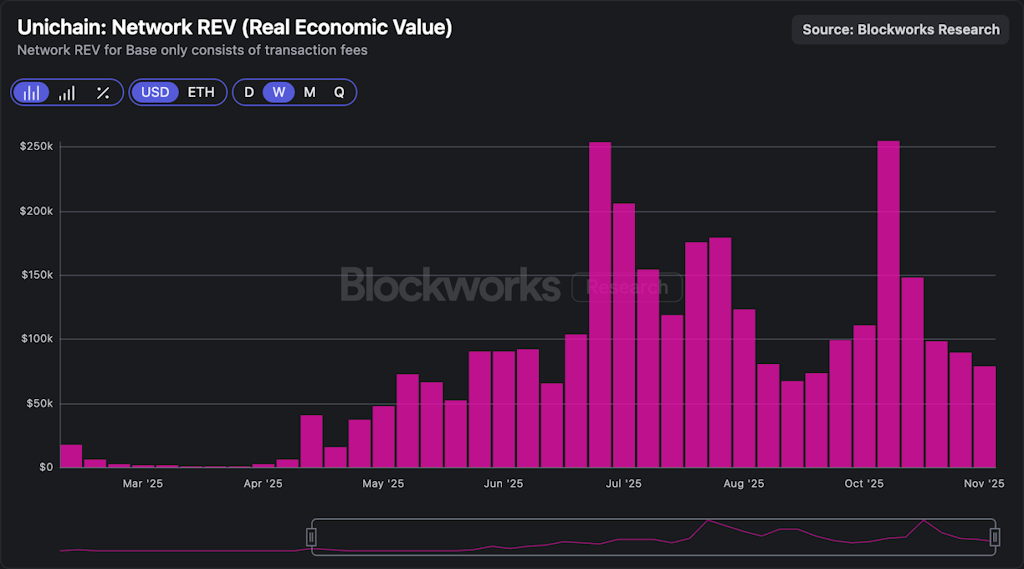Select the bar chart view icon

coord(31,93)
